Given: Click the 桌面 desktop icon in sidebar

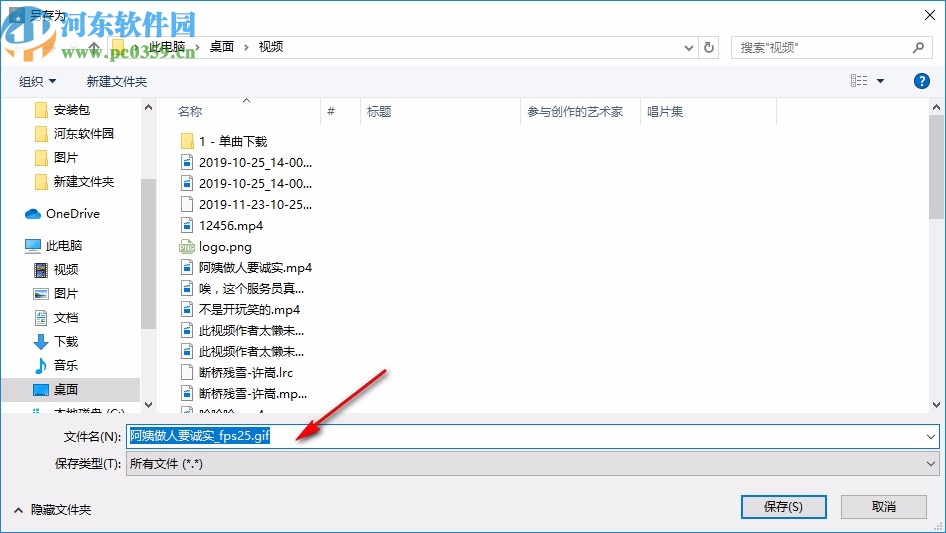Looking at the screenshot, I should 40,390.
